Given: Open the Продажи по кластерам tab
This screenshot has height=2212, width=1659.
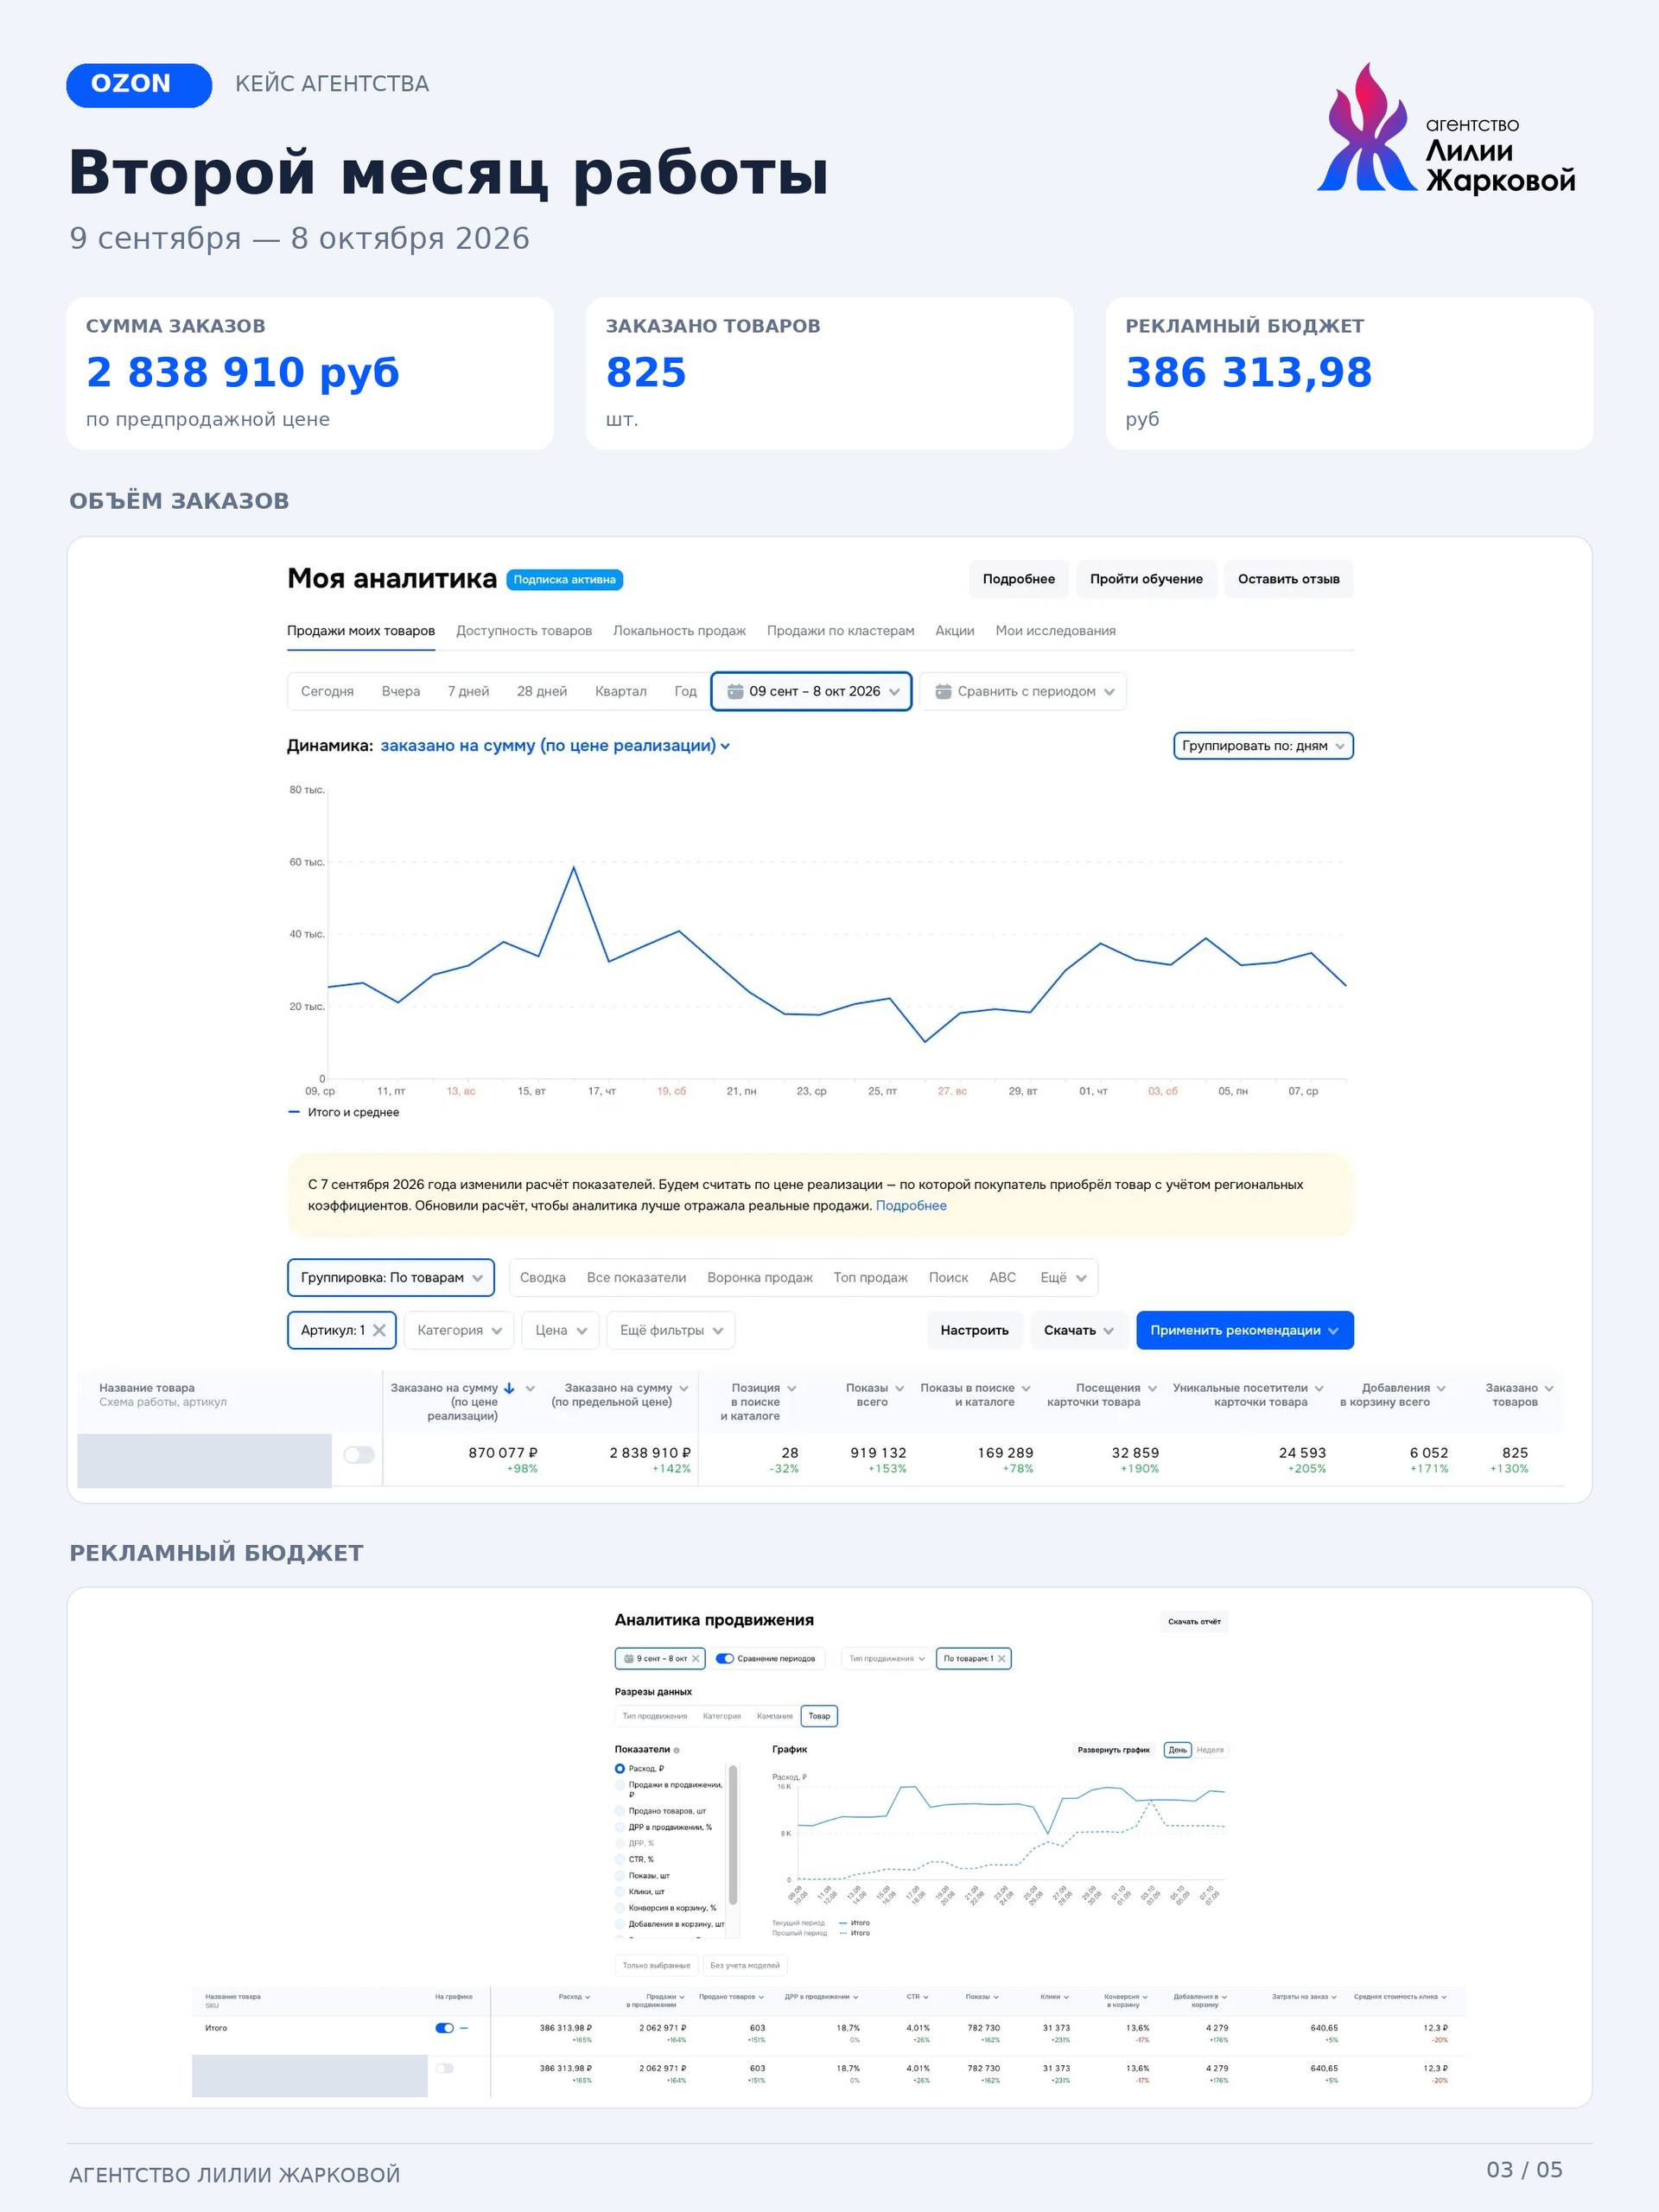Looking at the screenshot, I should click(x=840, y=630).
